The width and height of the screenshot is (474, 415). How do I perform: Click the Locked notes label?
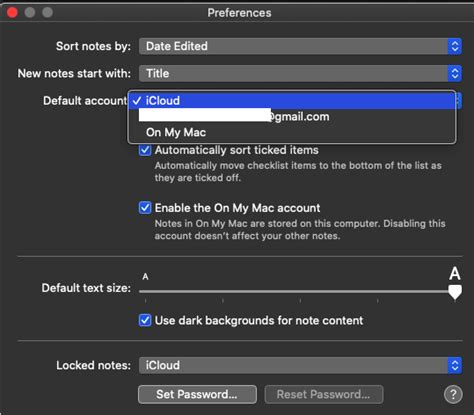point(93,366)
